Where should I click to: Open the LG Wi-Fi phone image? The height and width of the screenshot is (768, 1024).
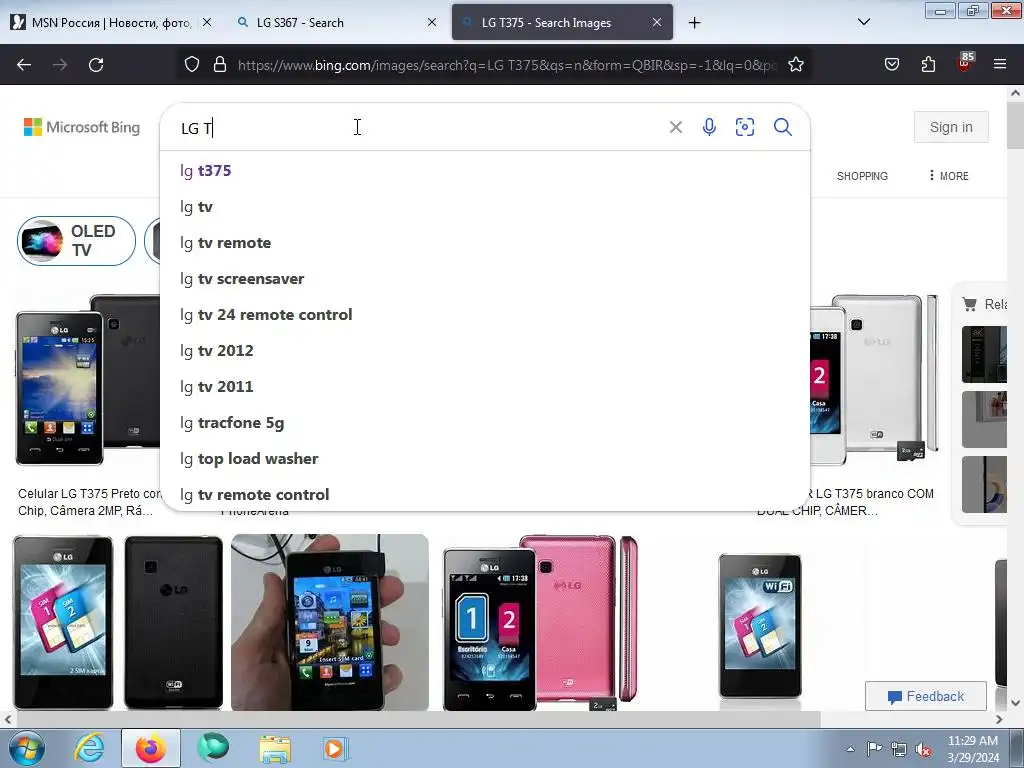pyautogui.click(x=760, y=626)
